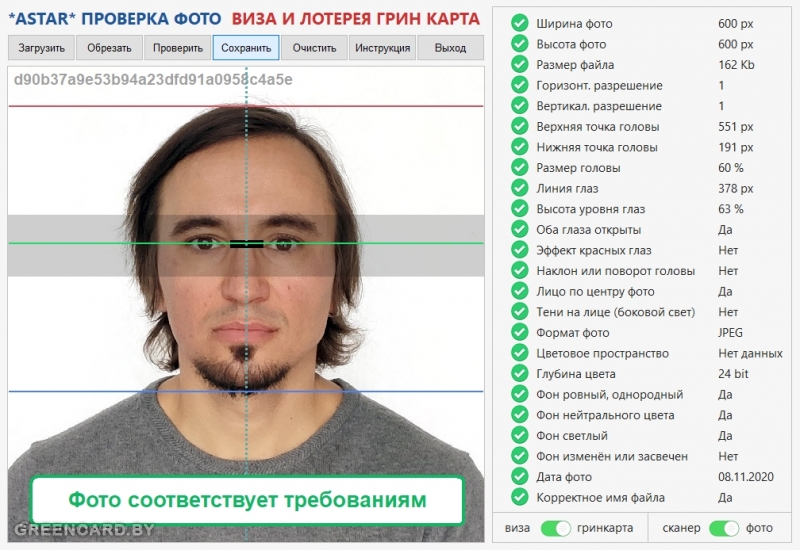Toggle the виза / гринкарта switch

[556, 528]
